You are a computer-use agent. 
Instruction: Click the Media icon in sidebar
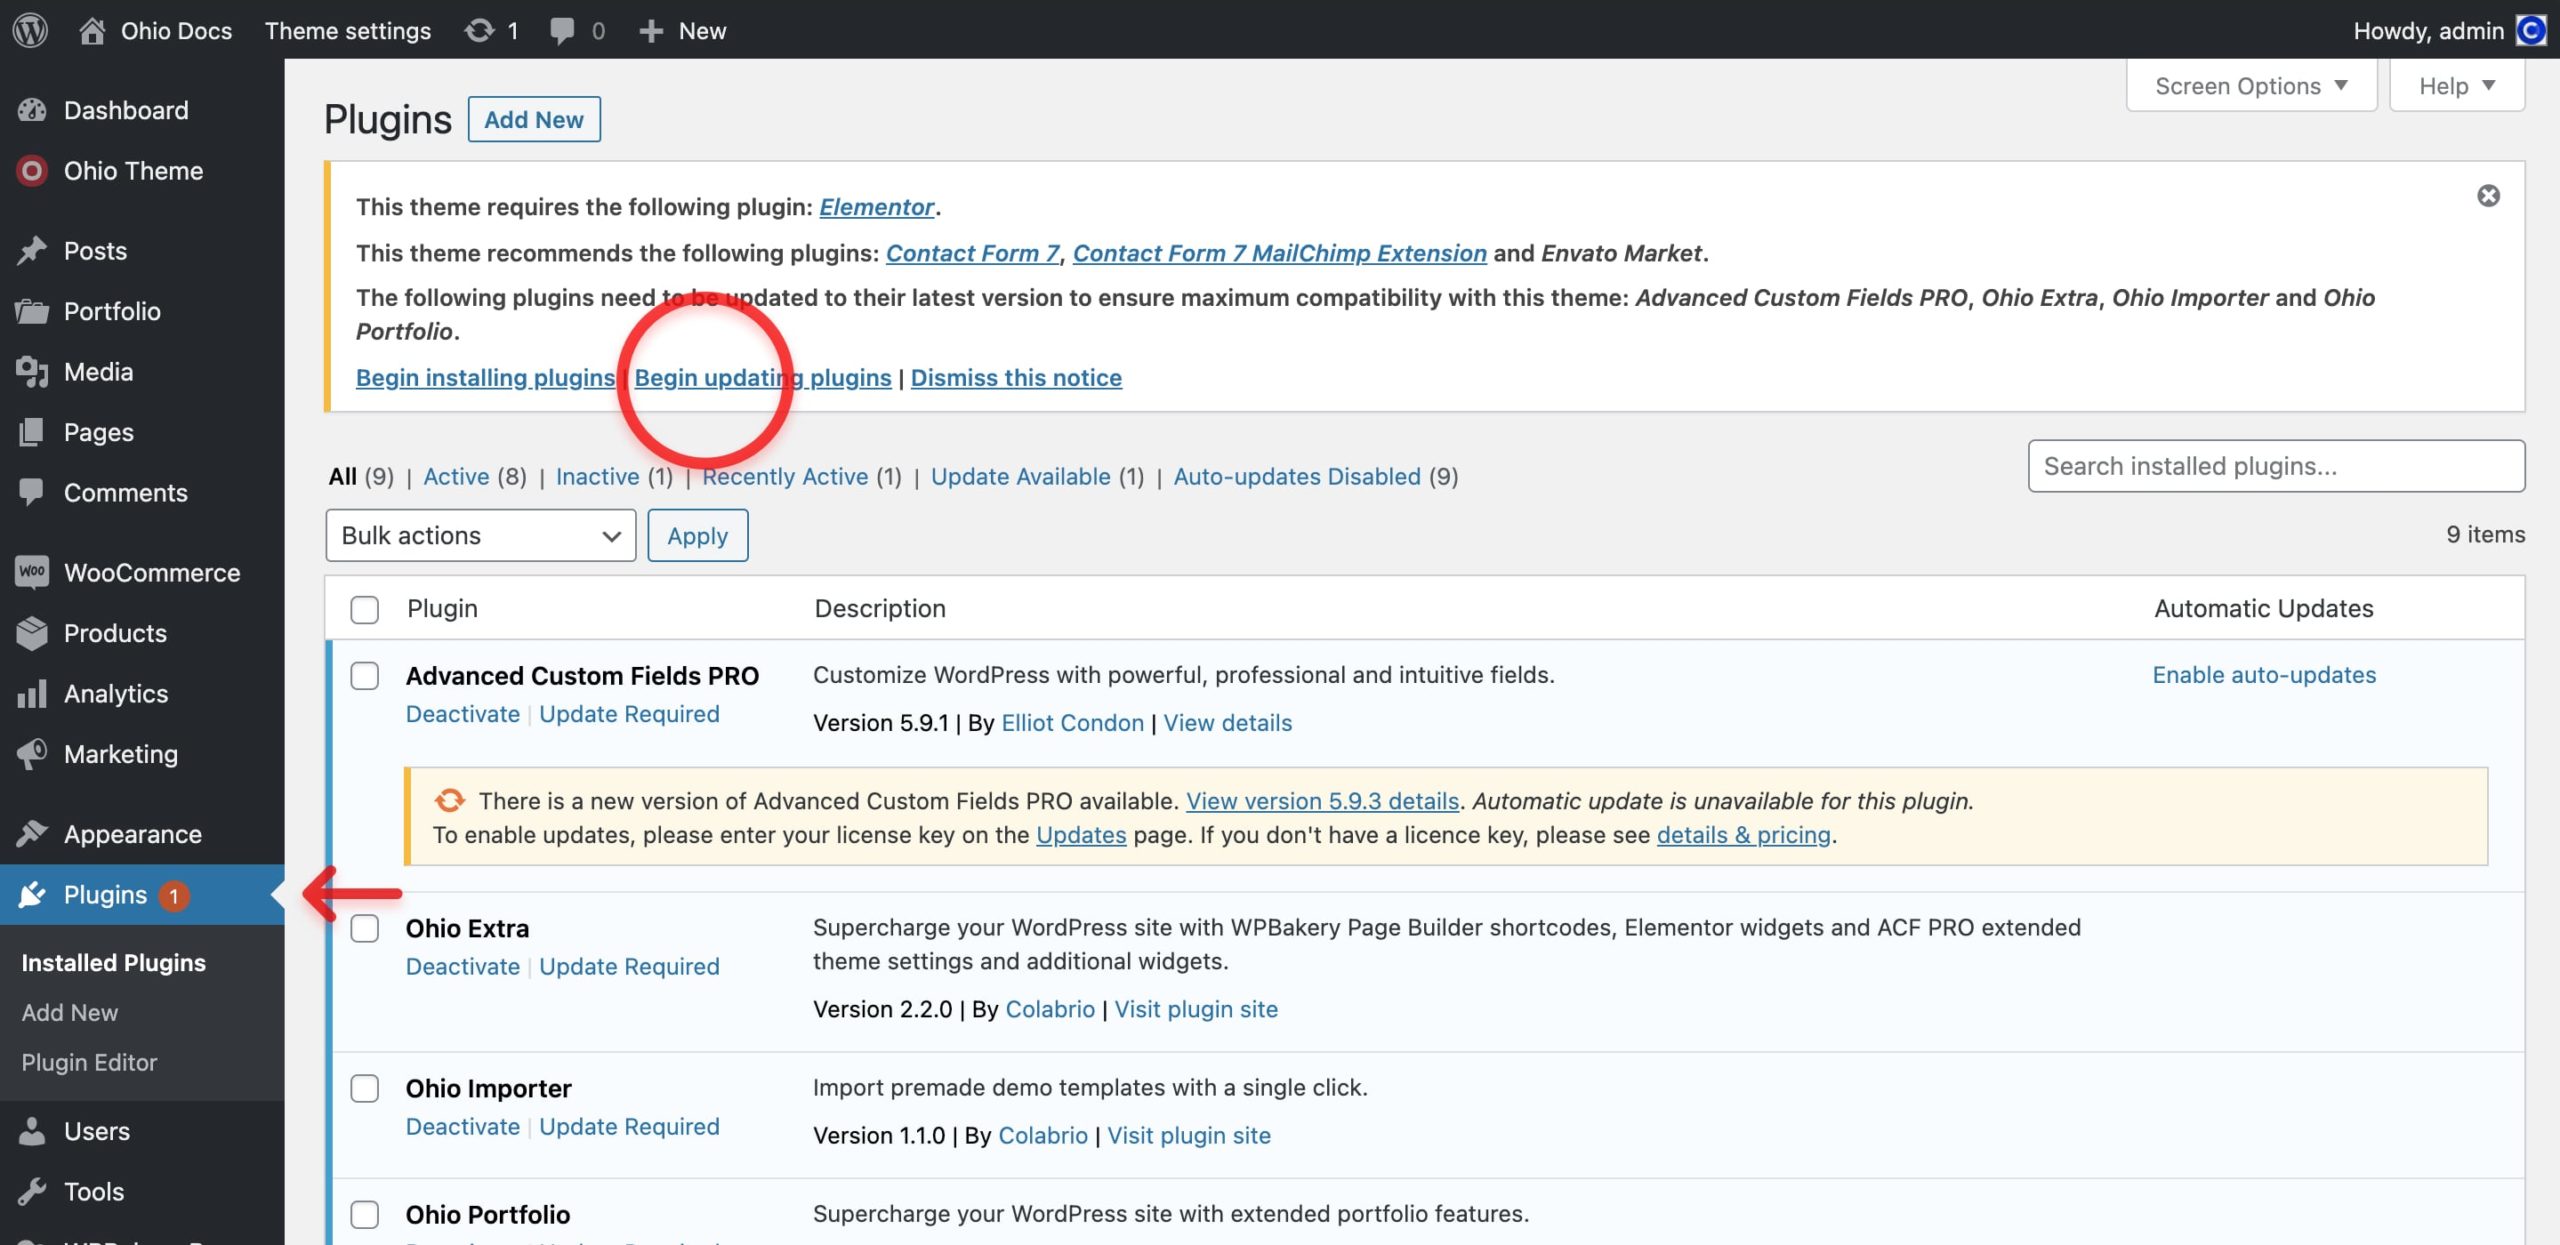pyautogui.click(x=32, y=372)
